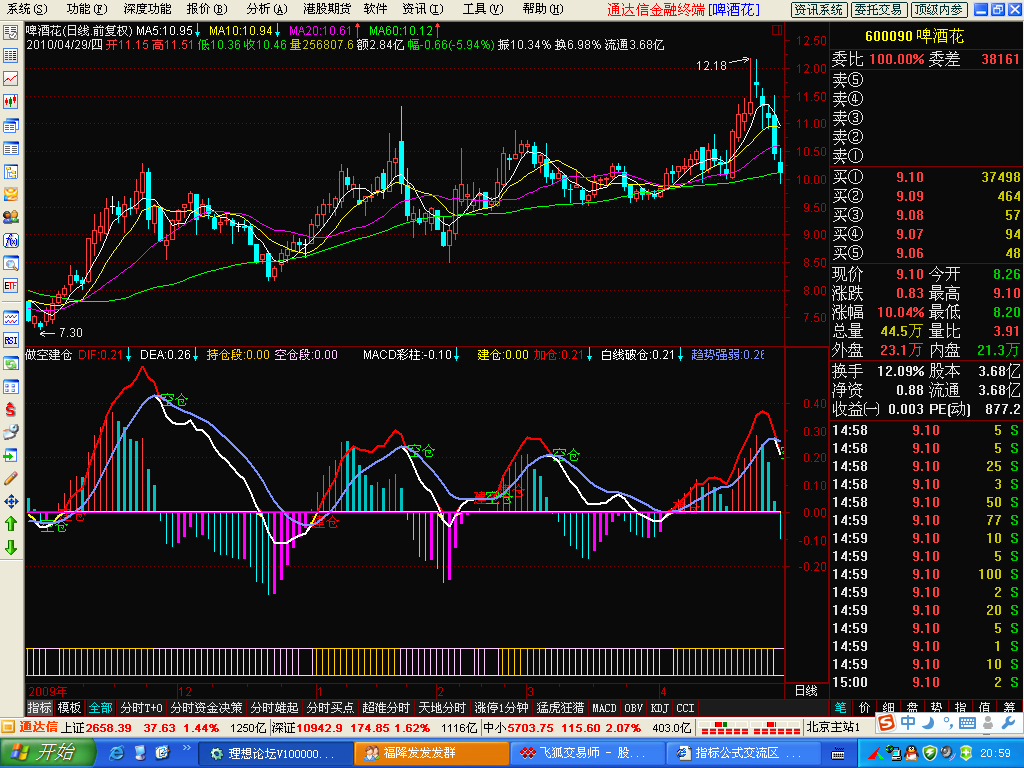Select the 指标 tab at bottom

40,708
